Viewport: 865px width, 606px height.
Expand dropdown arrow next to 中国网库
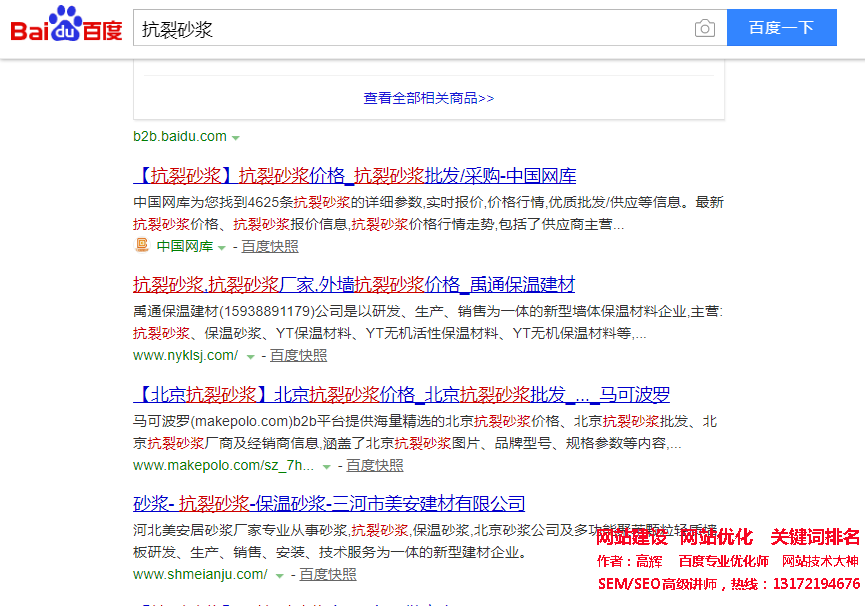coord(222,247)
